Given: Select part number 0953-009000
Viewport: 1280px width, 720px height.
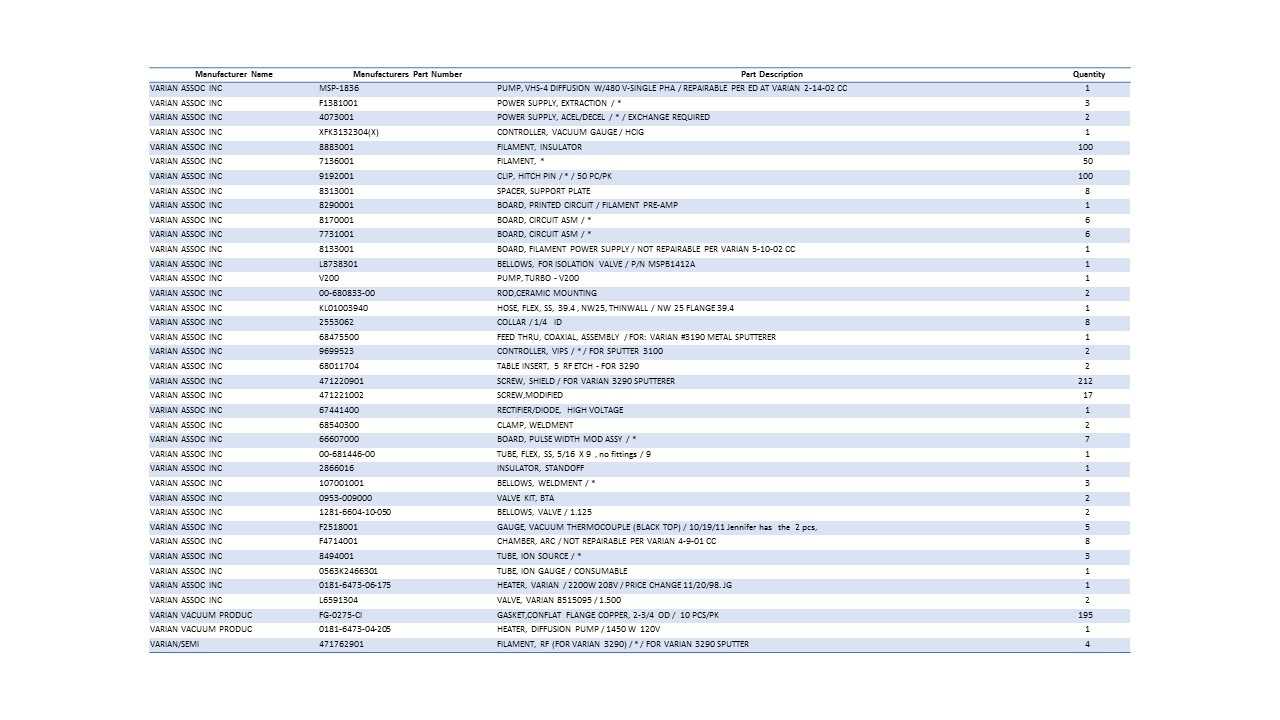Looking at the screenshot, I should click(x=345, y=498).
